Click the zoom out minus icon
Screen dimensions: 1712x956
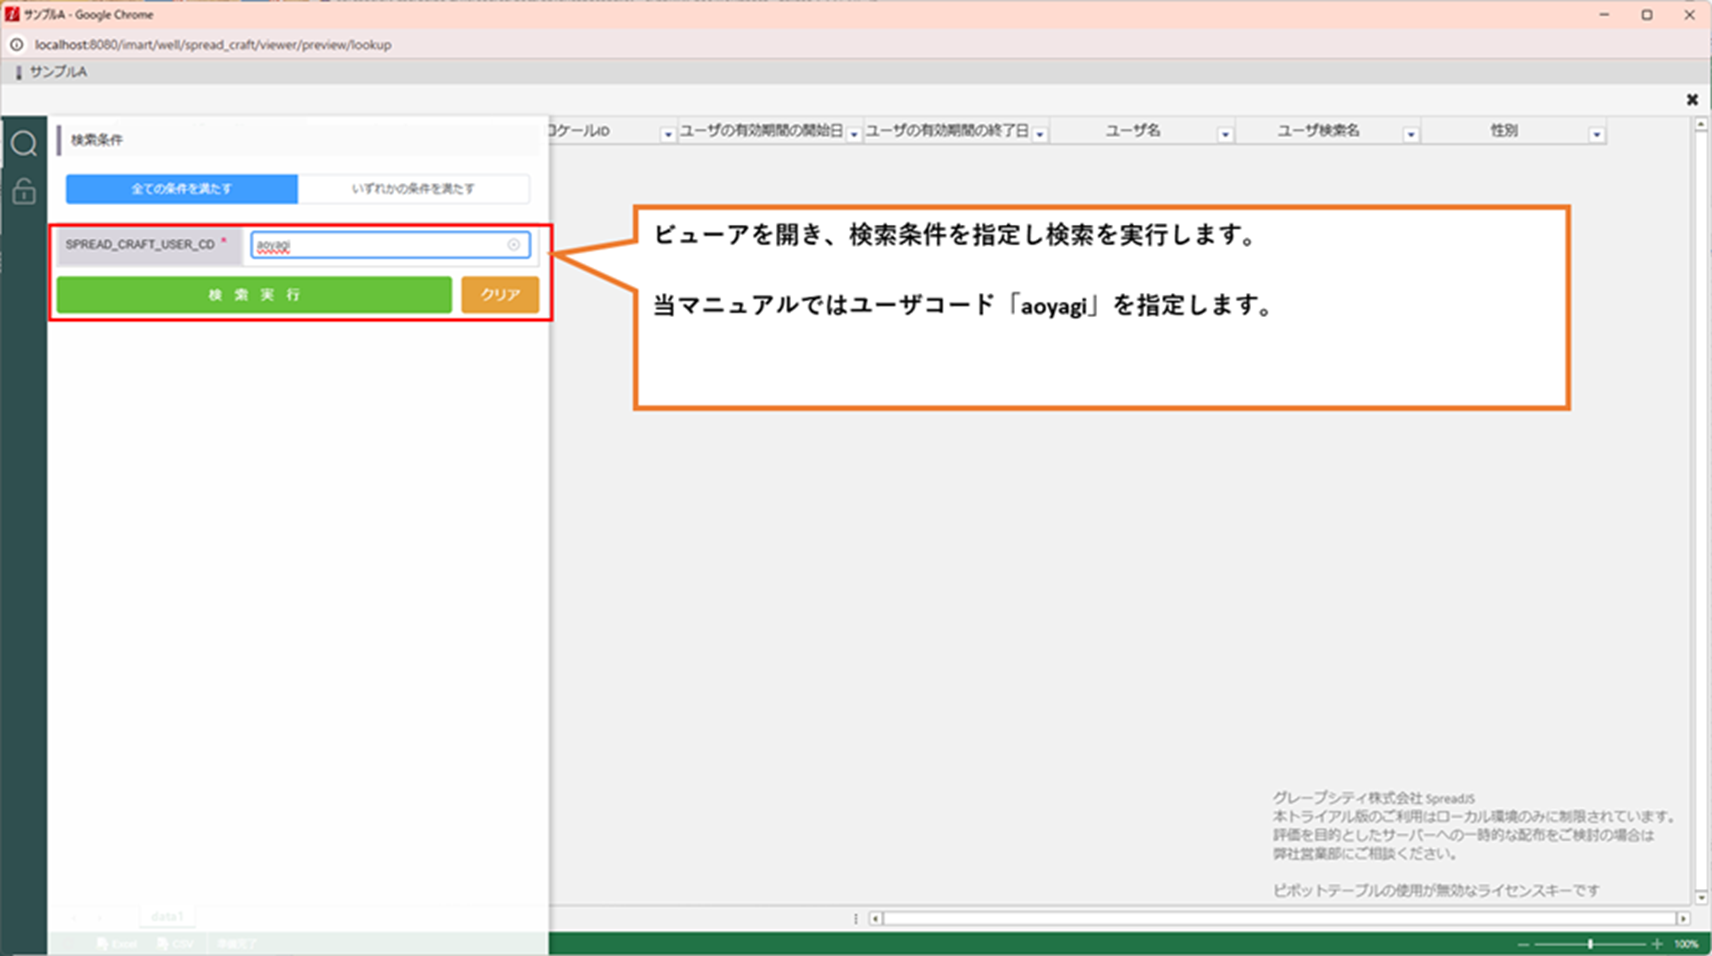click(x=1523, y=944)
